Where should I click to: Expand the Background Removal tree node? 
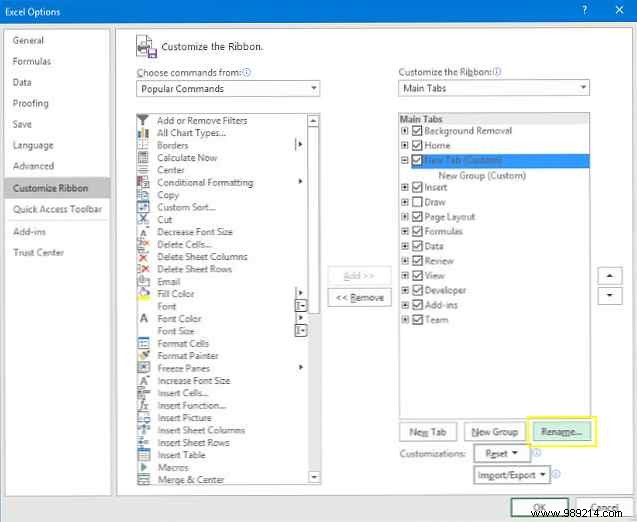point(404,131)
